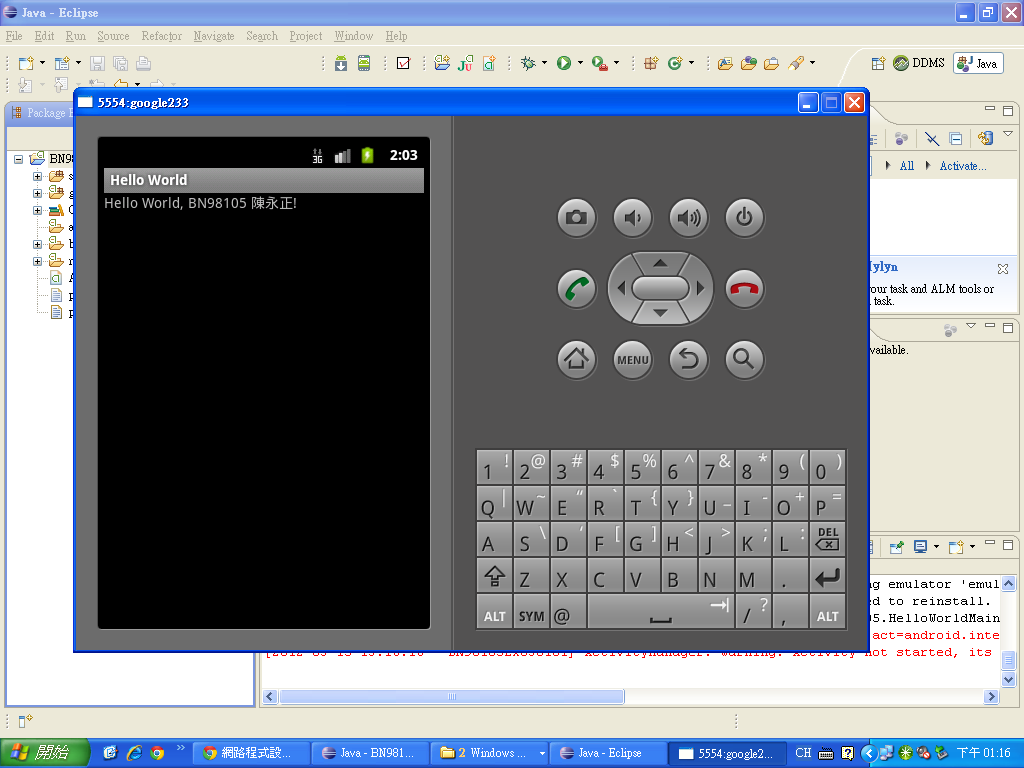Collapse the BN98 project tree node
Screen dimensions: 1024x768
coord(18,159)
